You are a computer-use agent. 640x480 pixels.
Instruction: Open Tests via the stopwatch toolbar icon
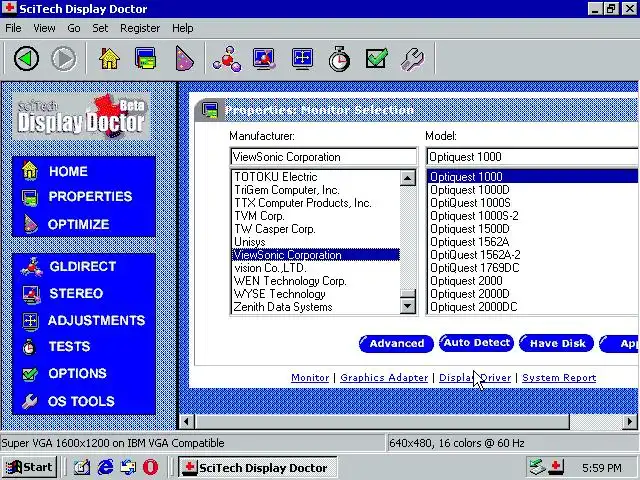tap(339, 59)
